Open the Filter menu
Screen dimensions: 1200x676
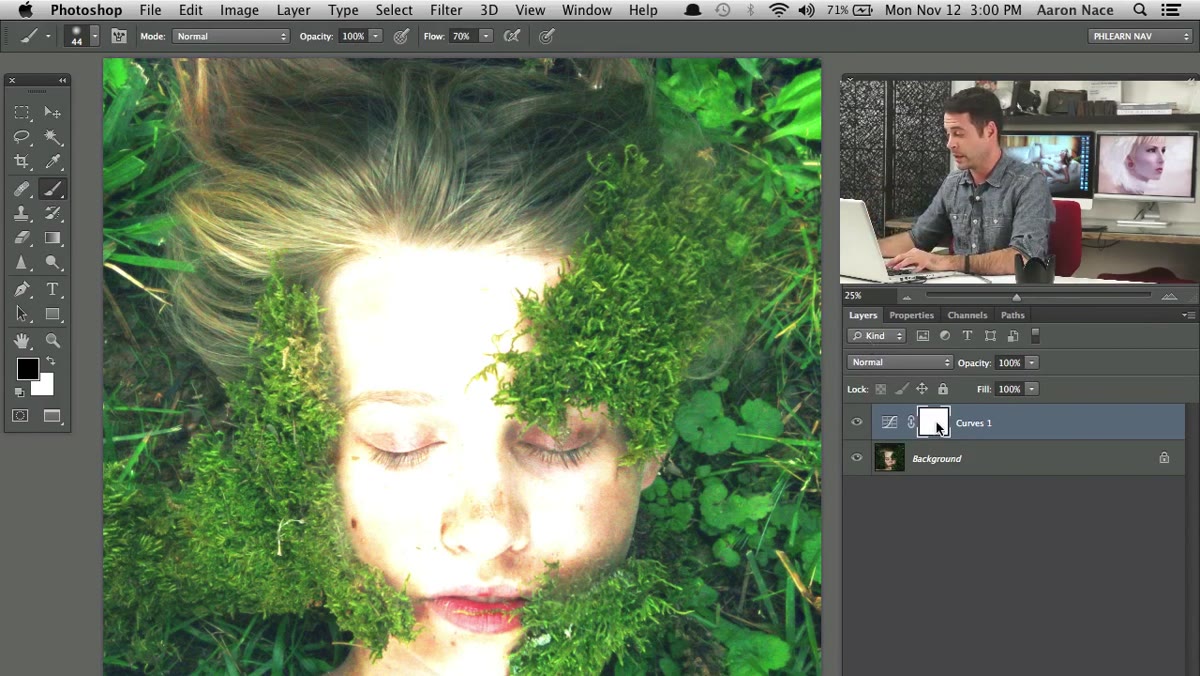pos(446,10)
